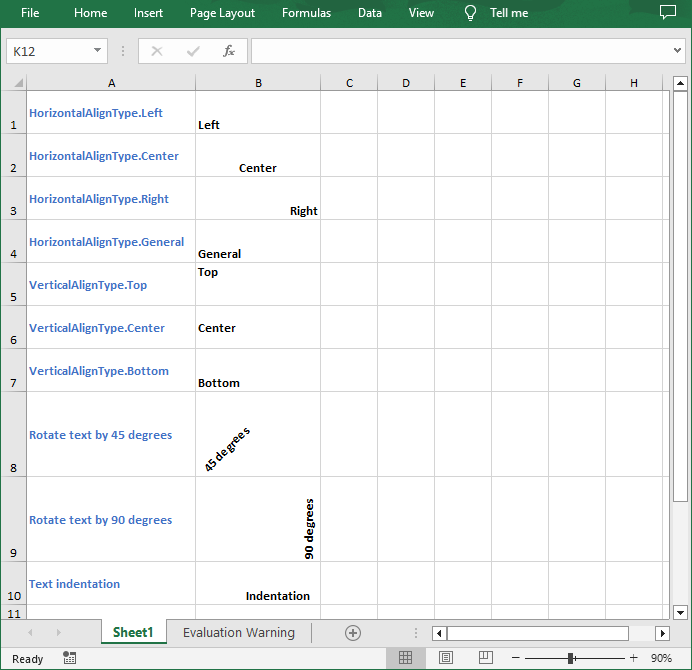Select cell with HorizontalAlignType.Left text

coord(111,112)
